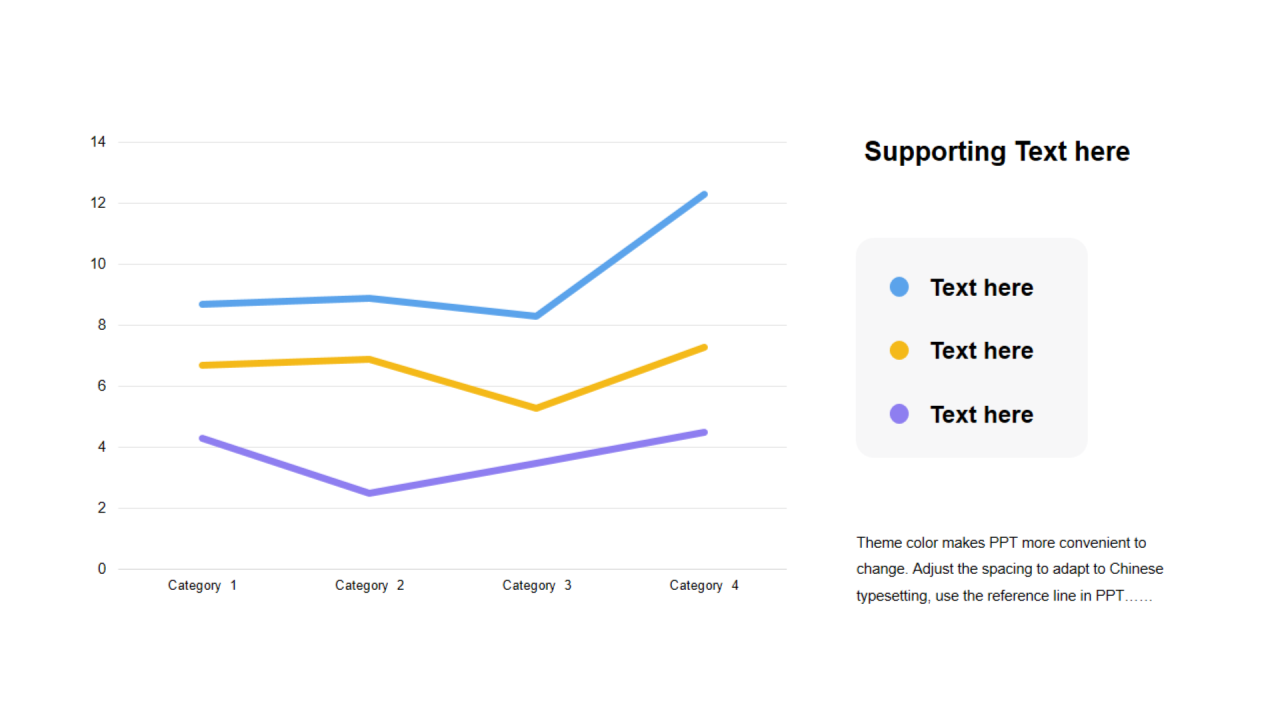Click the 8 value on vertical axis
This screenshot has width=1280, height=720.
click(102, 325)
